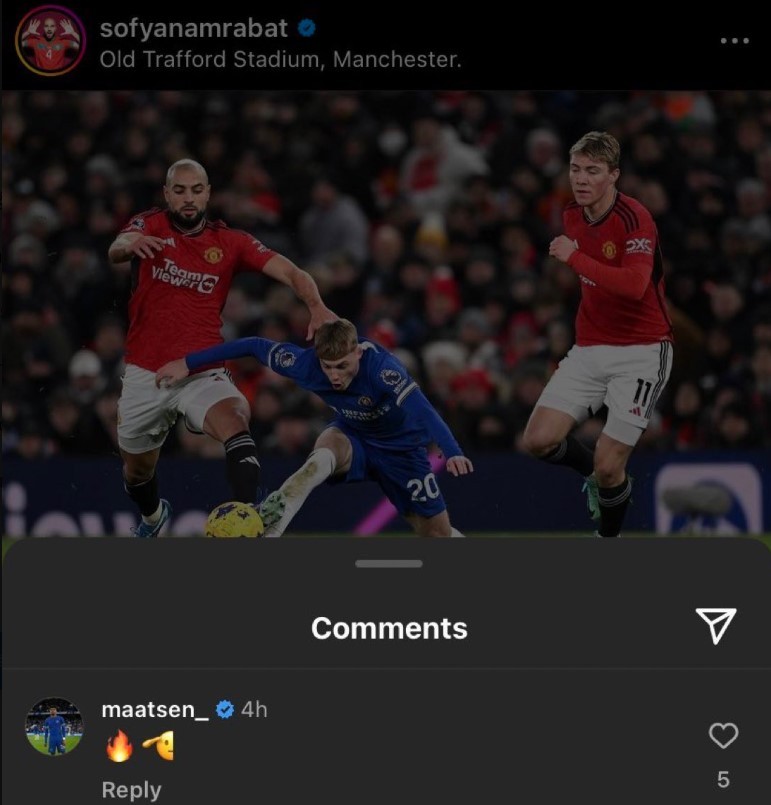Tap the 4h timestamp on the comment
Image resolution: width=771 pixels, height=805 pixels.
click(x=254, y=710)
